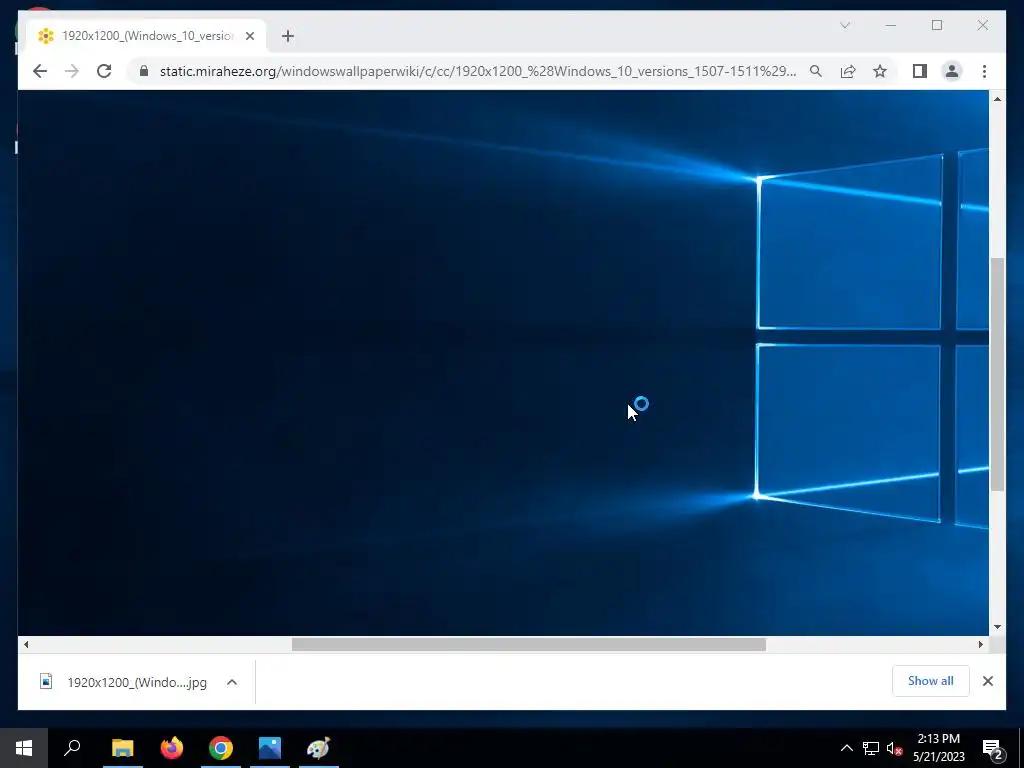Show hidden system tray icons
1024x768 pixels.
pyautogui.click(x=846, y=748)
